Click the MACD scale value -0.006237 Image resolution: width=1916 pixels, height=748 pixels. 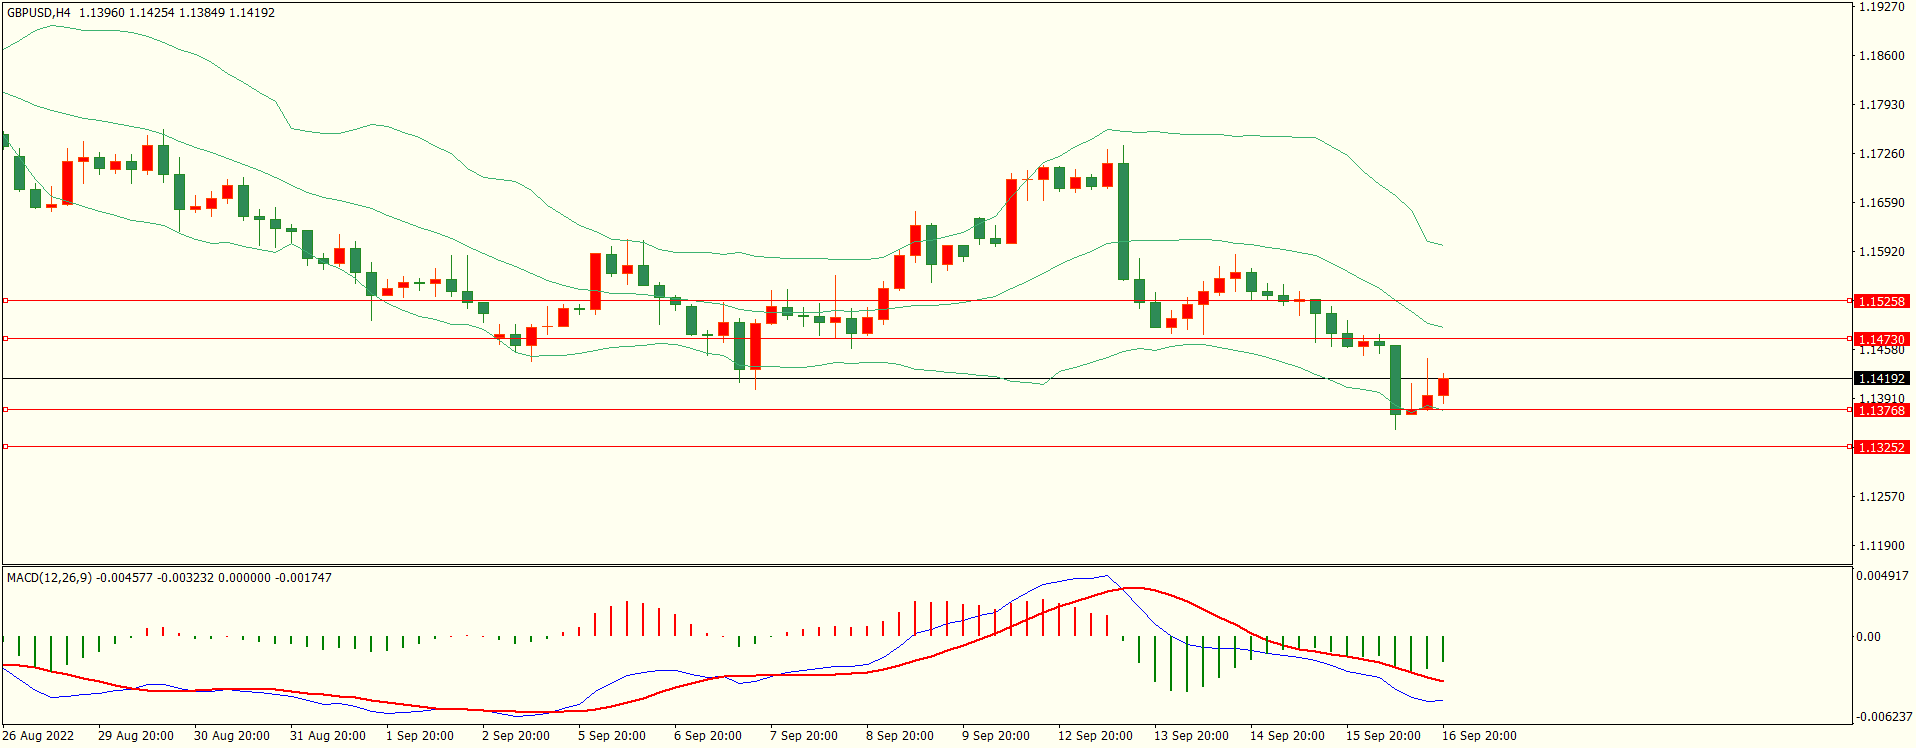pyautogui.click(x=1884, y=717)
